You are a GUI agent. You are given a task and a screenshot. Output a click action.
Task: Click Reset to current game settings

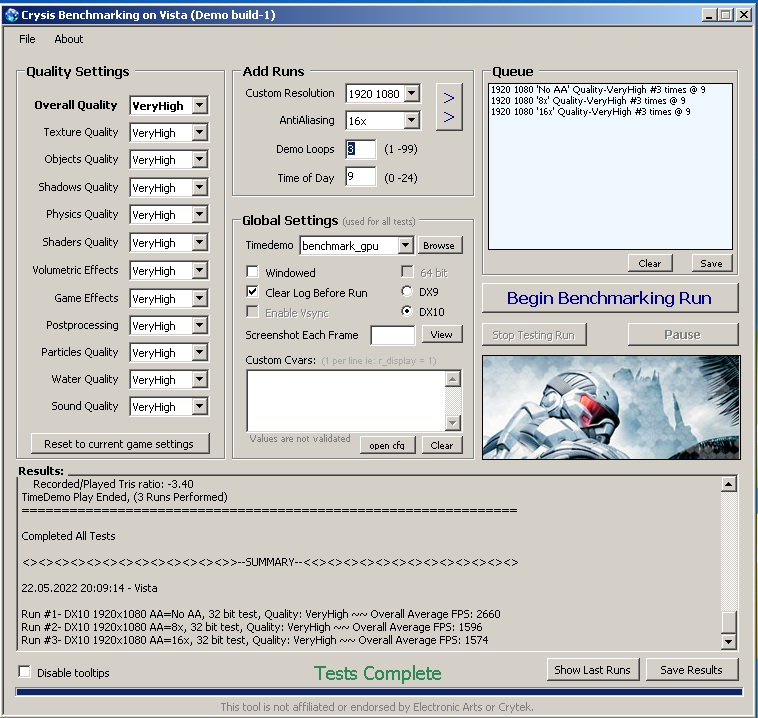point(120,443)
